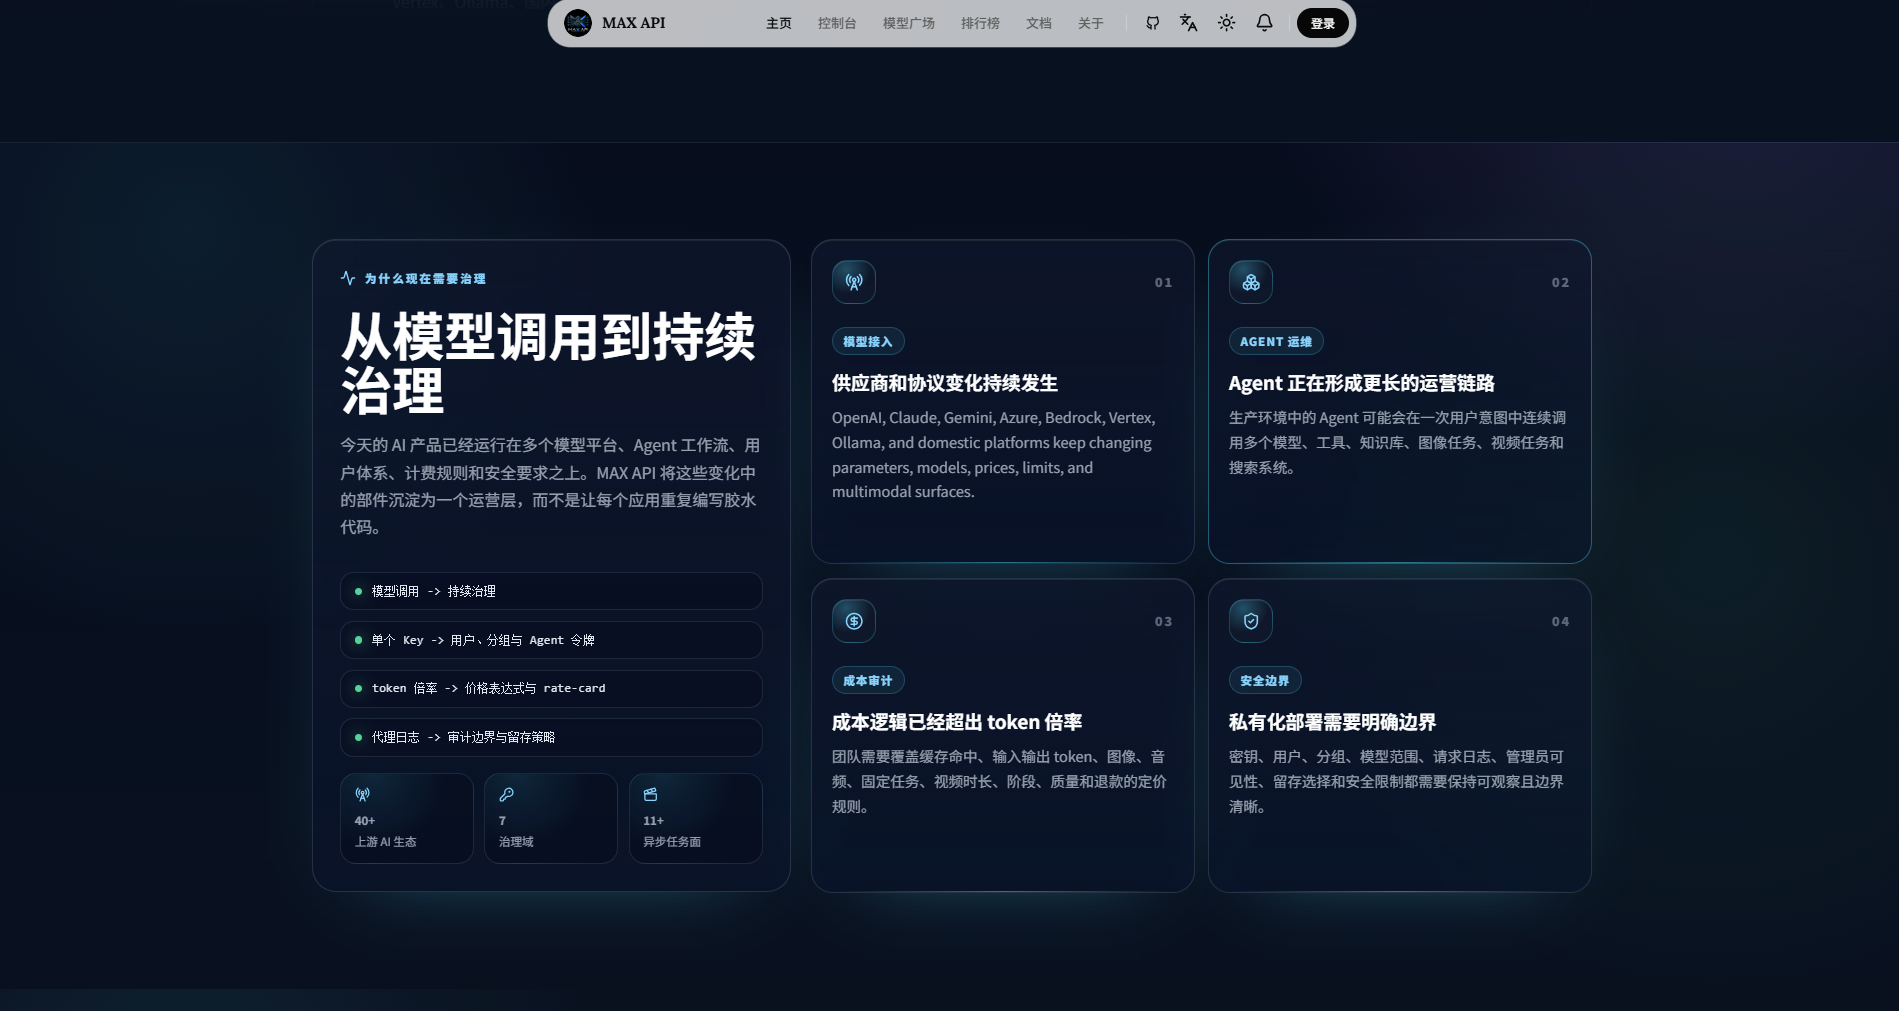Click the OpenAI, Claude, Gemini description paragraph
The height and width of the screenshot is (1011, 1899).
(x=994, y=455)
